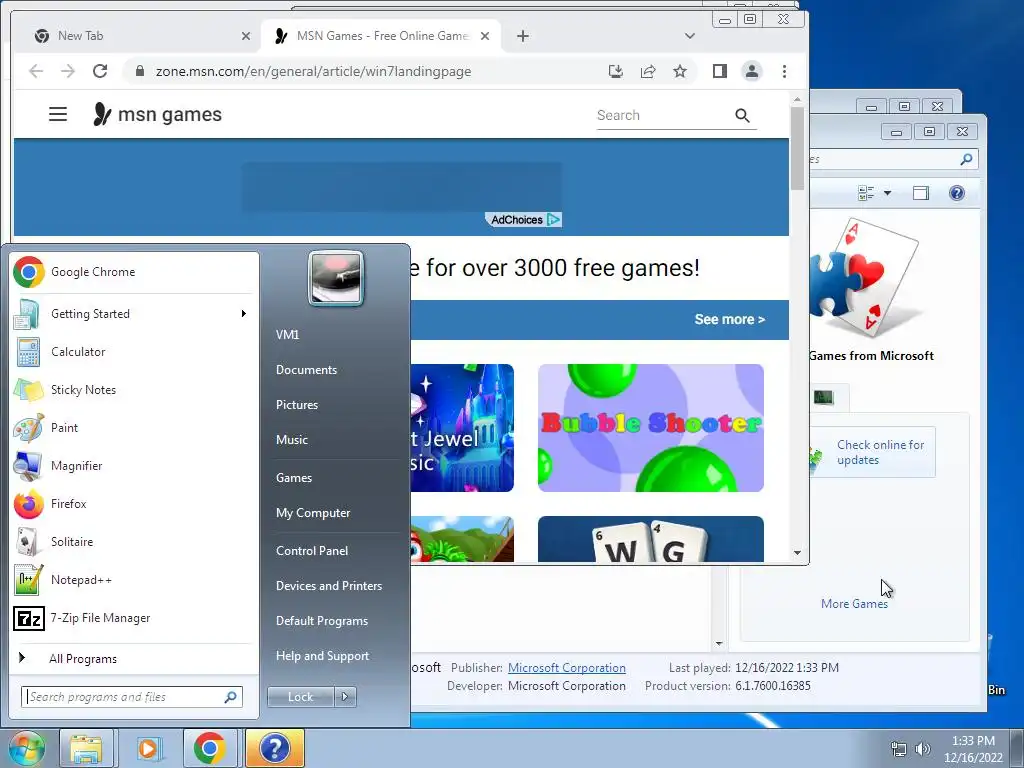The image size is (1024, 768).
Task: Click the Lock button
Action: coord(300,697)
